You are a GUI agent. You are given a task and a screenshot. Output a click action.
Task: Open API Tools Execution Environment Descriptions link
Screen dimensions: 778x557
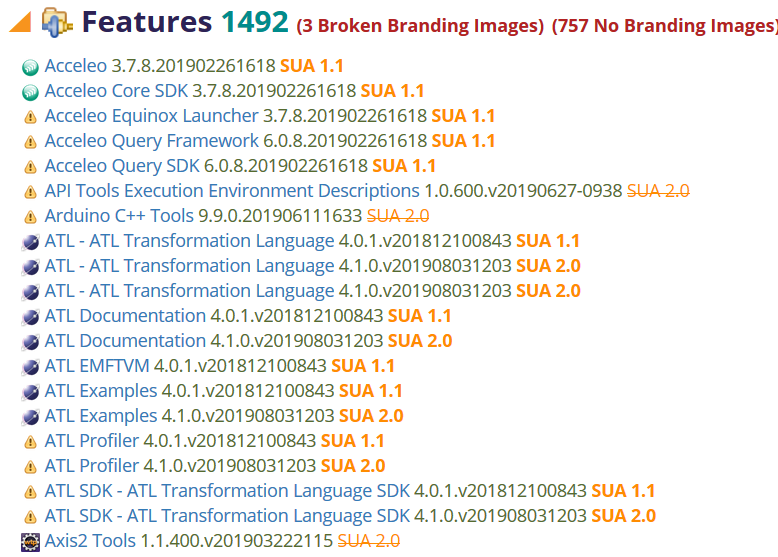232,190
